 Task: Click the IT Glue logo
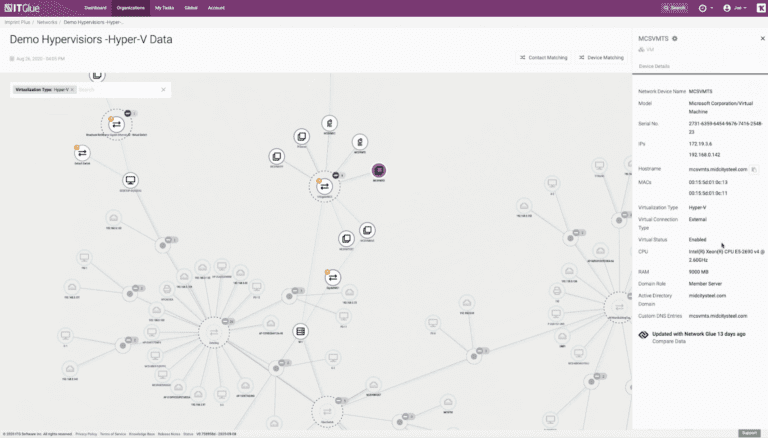[x=22, y=8]
